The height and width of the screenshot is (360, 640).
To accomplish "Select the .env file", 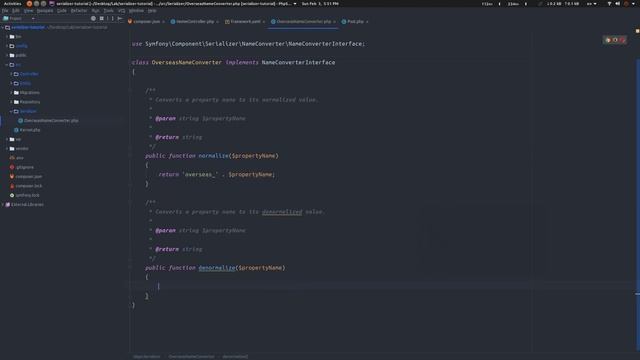I will [20, 158].
